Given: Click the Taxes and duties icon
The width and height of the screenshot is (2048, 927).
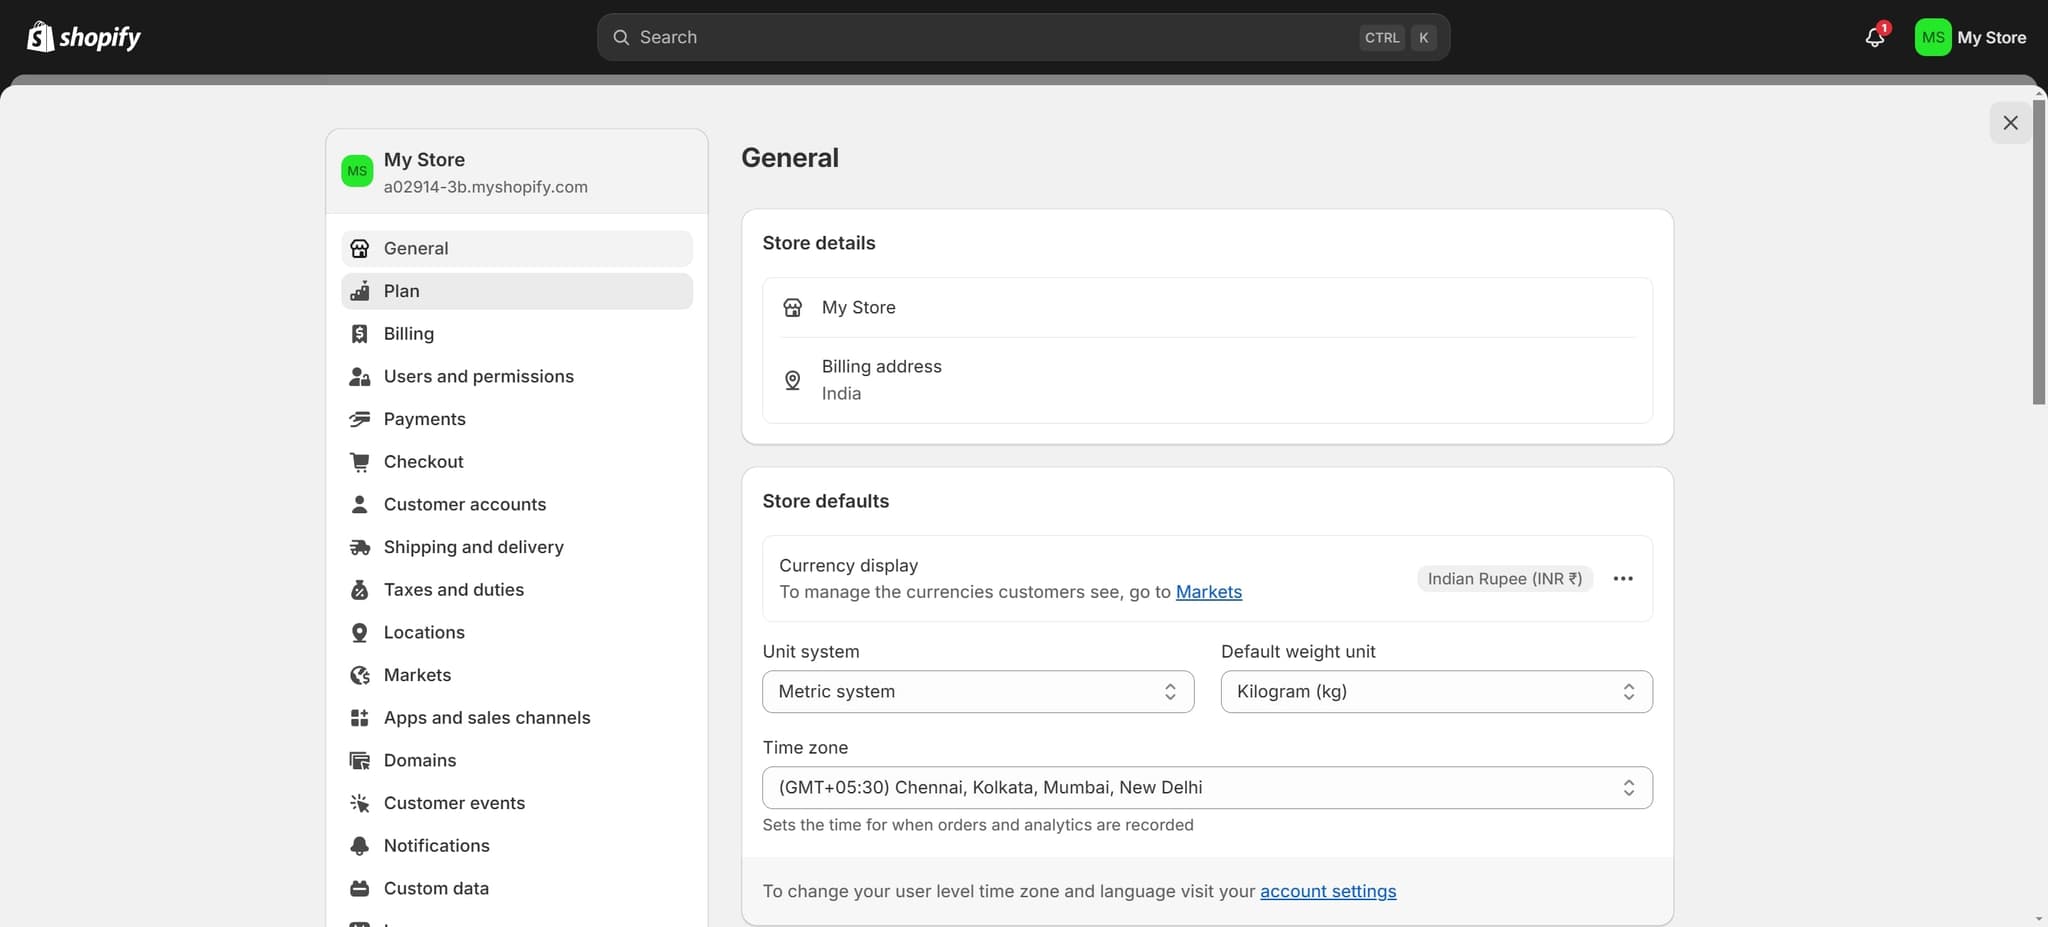Looking at the screenshot, I should coord(360,590).
